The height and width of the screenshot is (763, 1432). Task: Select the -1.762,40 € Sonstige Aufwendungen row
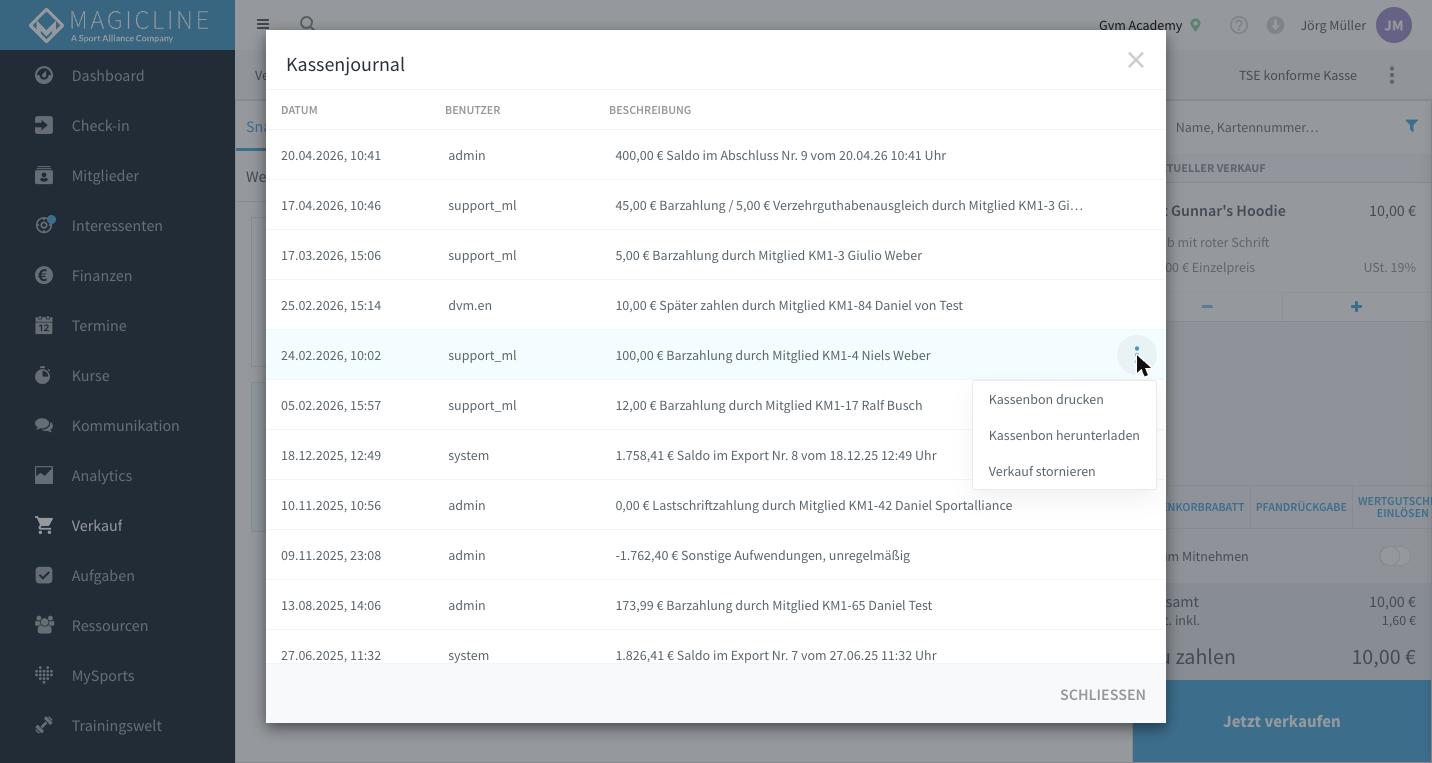(716, 555)
